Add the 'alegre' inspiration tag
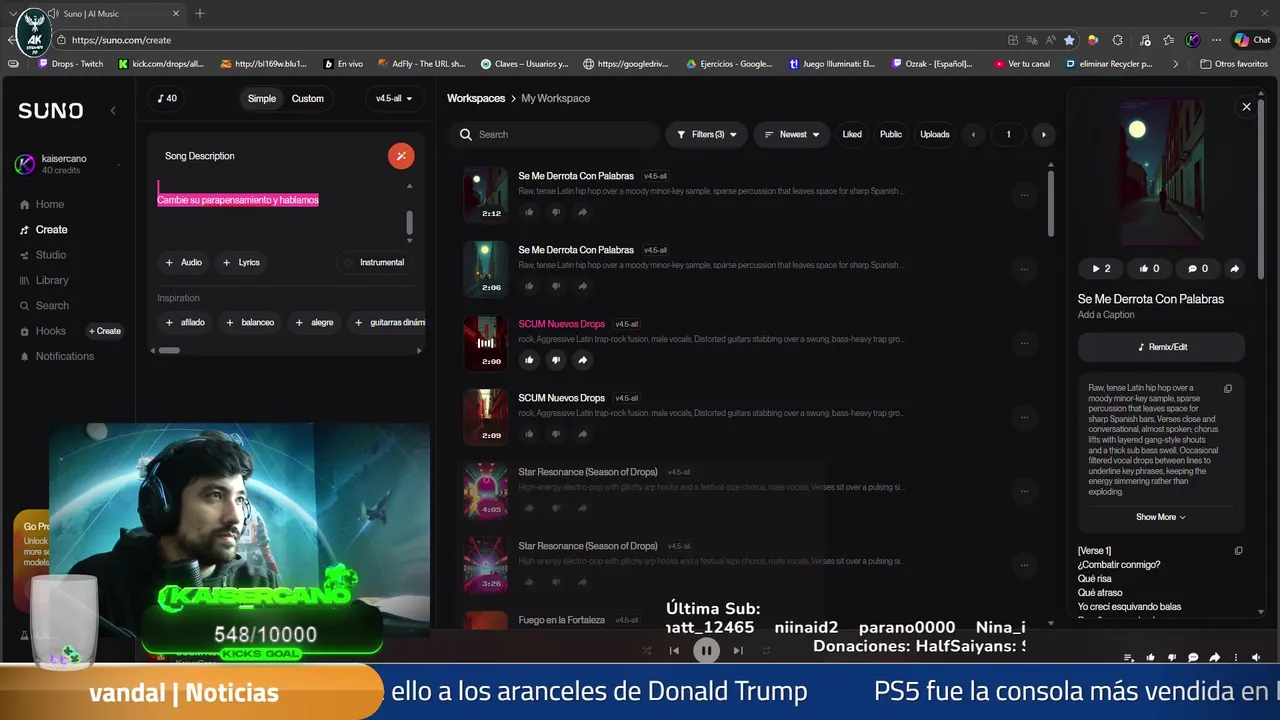This screenshot has height=720, width=1280. pos(314,322)
